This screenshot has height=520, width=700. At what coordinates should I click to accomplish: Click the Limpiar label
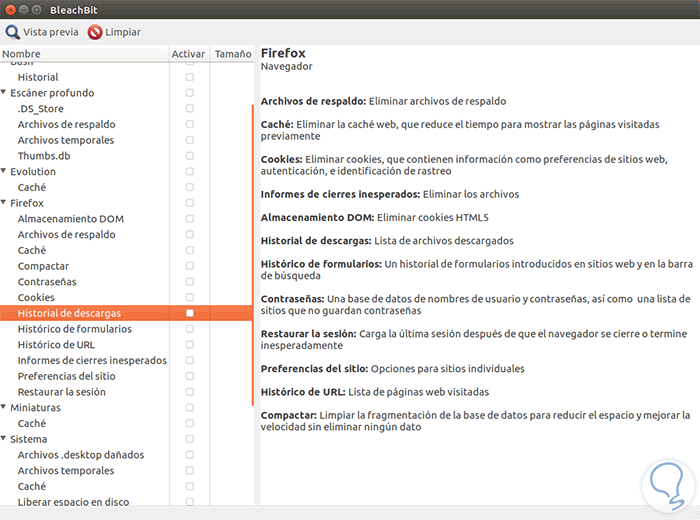tap(123, 32)
